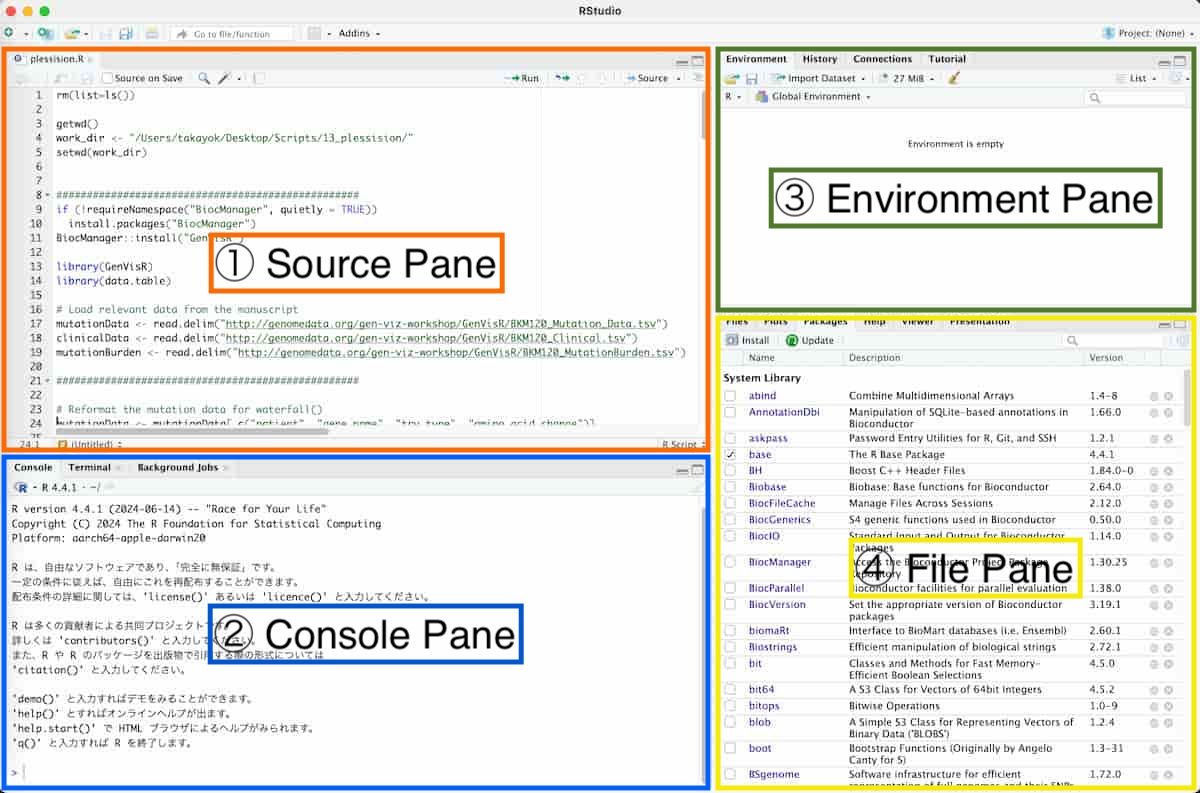Clear workspace objects with the broom icon
The height and width of the screenshot is (793, 1200).
[954, 78]
